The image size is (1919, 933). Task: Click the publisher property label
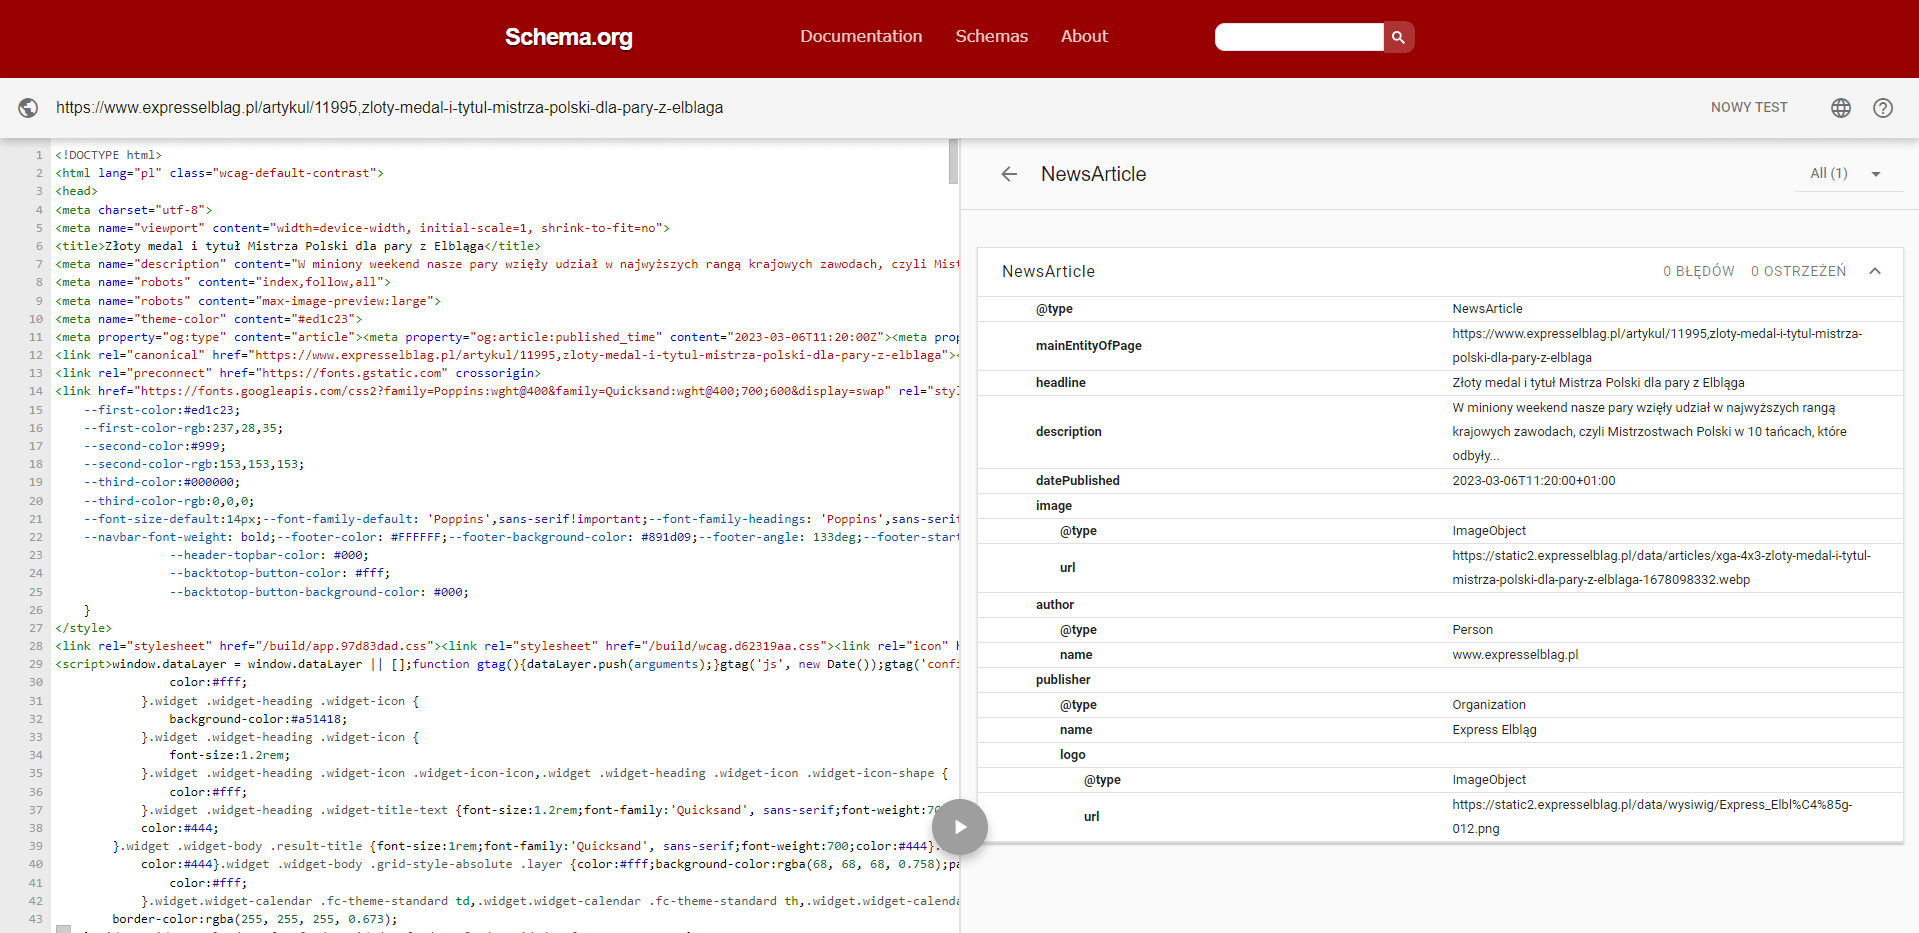[x=1063, y=680]
